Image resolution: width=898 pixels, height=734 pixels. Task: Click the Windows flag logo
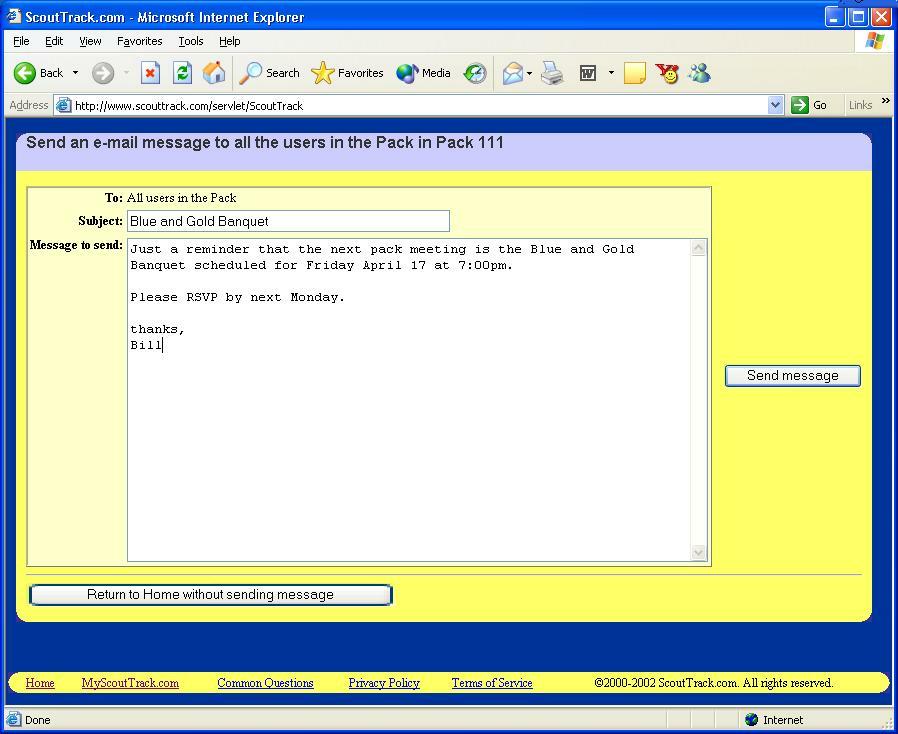(875, 41)
